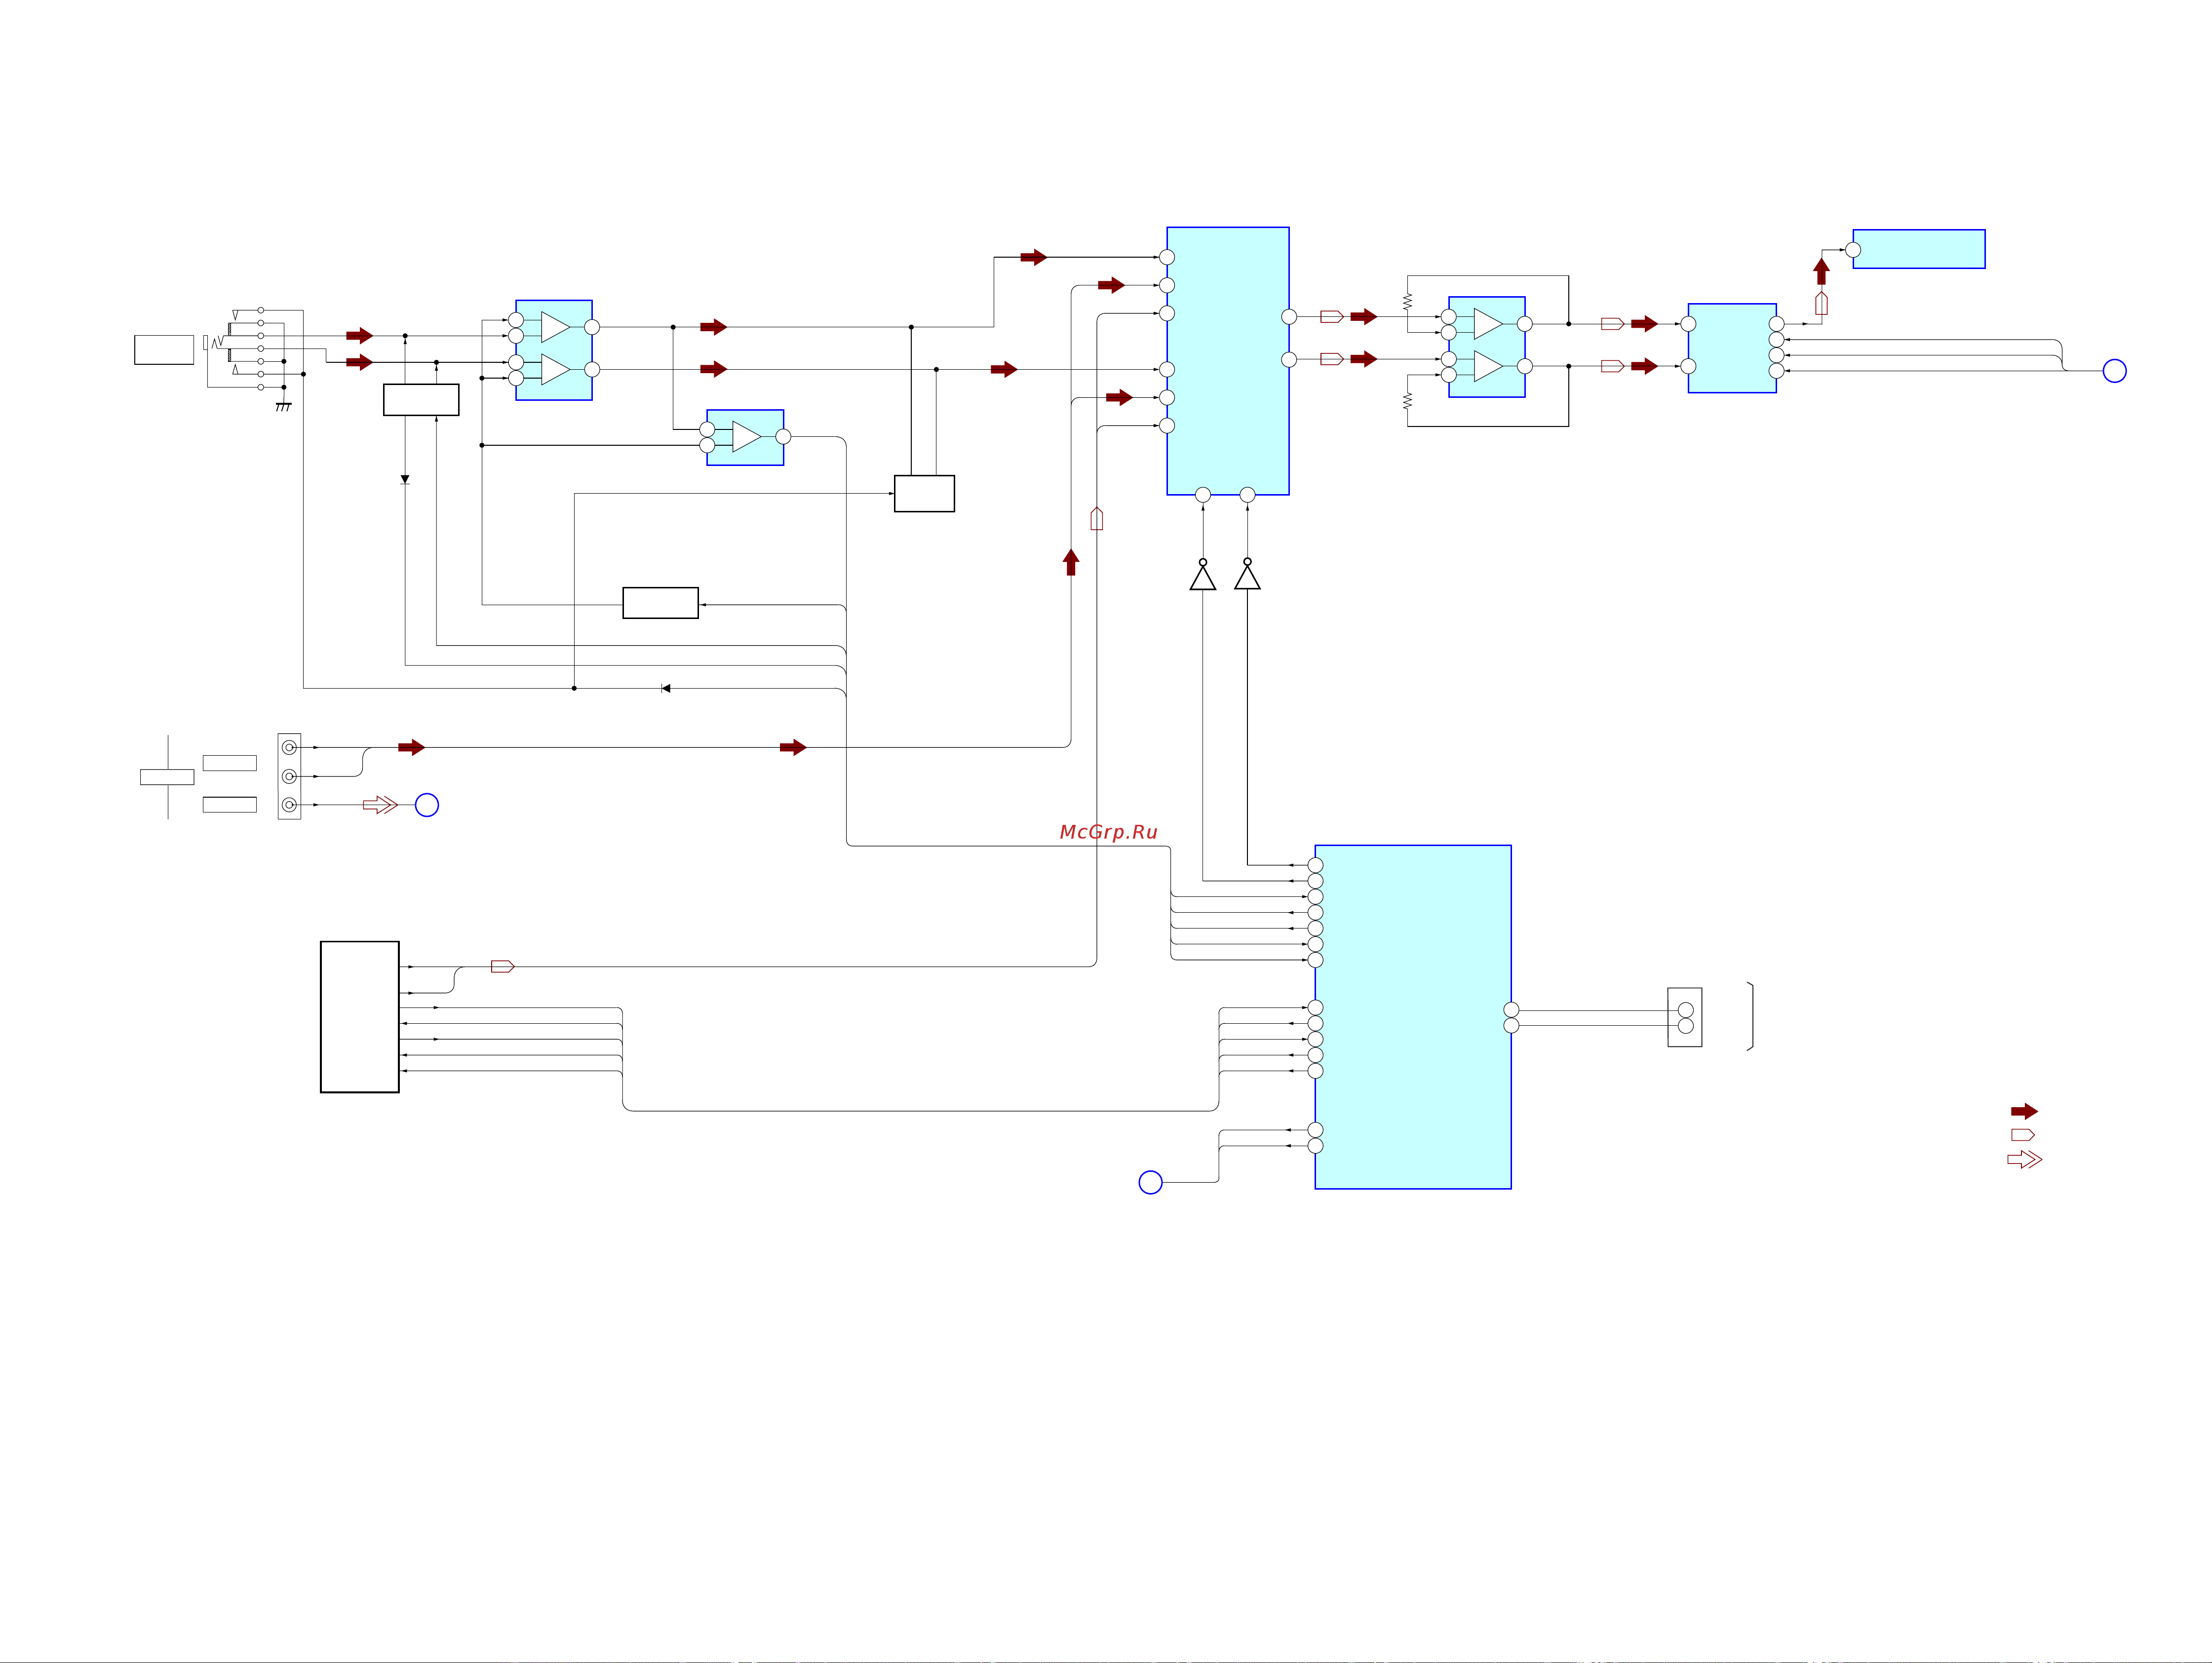The width and height of the screenshot is (2212, 1663).
Task: Click the hollow double arrow in the legend
Action: (2025, 1159)
